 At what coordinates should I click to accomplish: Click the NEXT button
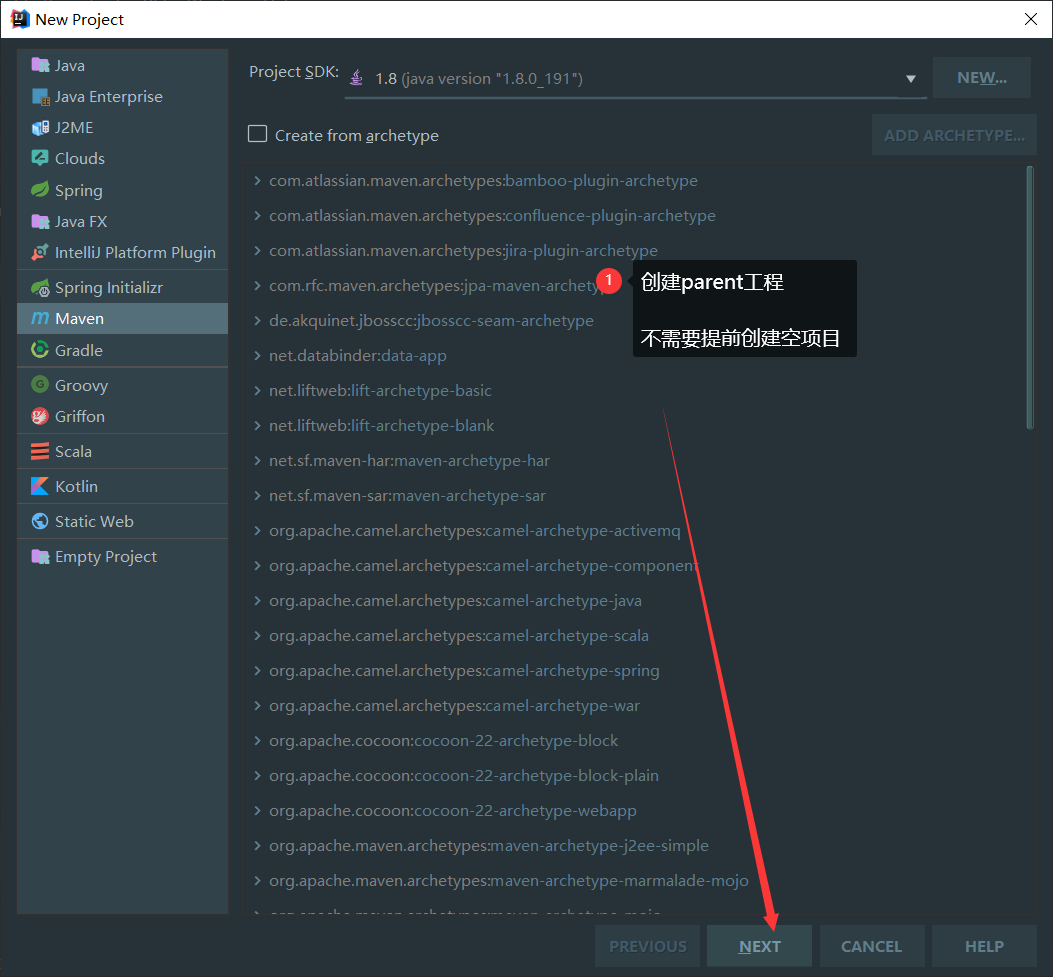[760, 946]
